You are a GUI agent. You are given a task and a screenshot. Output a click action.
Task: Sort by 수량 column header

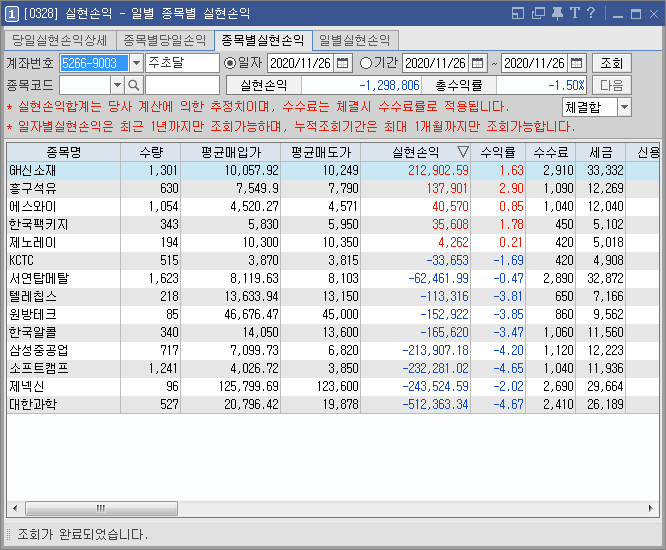coord(151,152)
